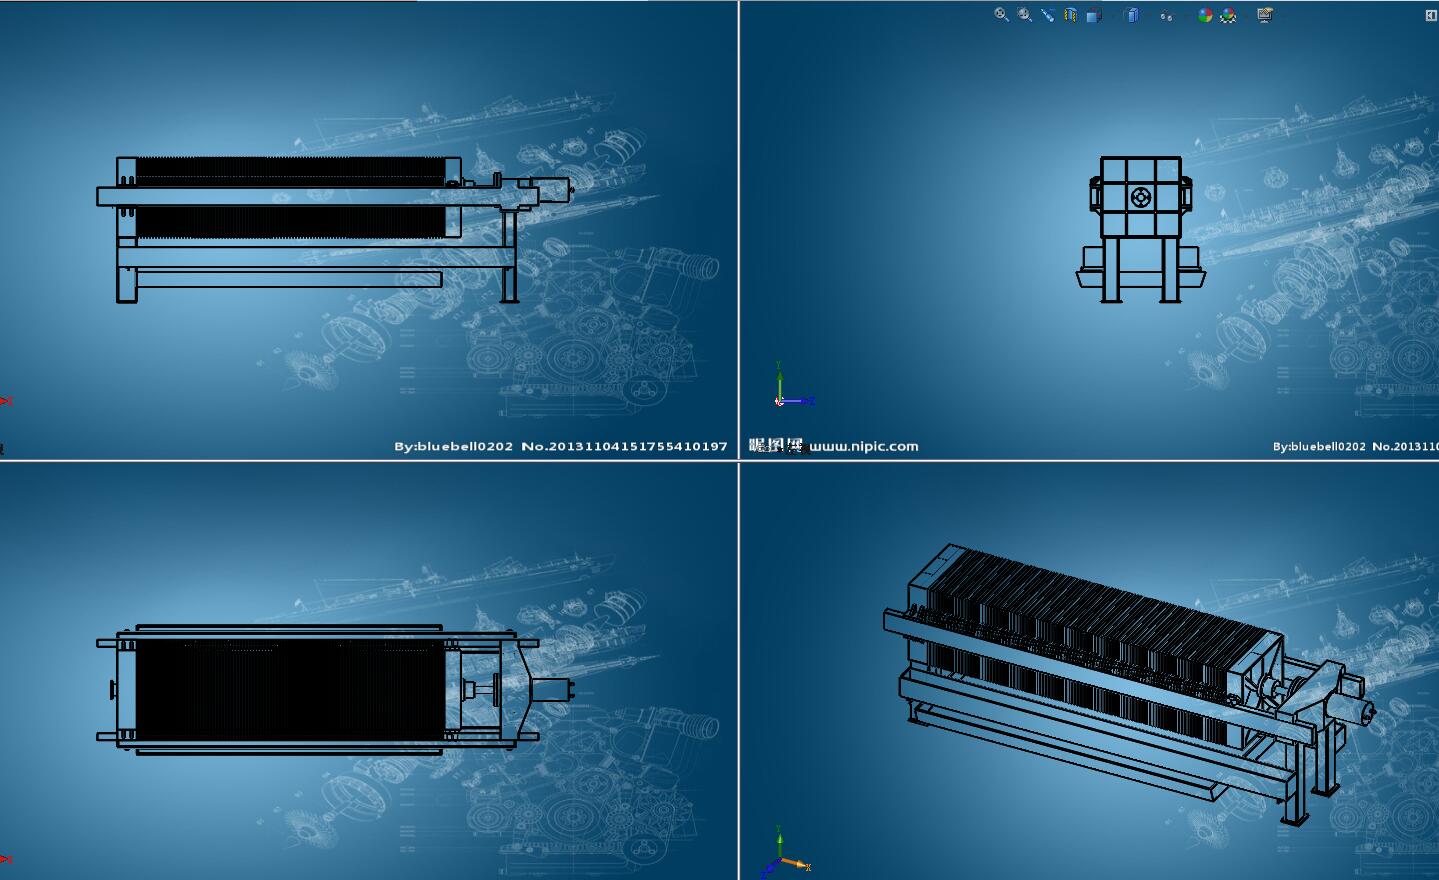1439x880 pixels.
Task: Click the www.nipic.com text
Action: (863, 446)
